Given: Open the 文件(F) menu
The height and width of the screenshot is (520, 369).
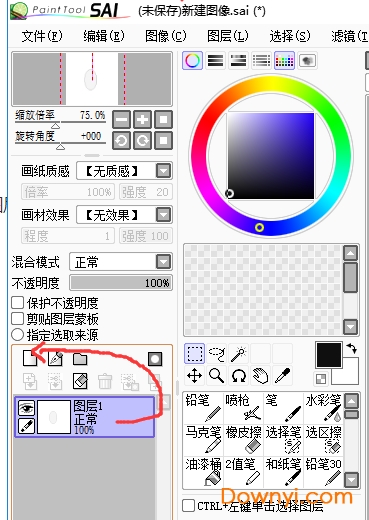Looking at the screenshot, I should coord(42,36).
